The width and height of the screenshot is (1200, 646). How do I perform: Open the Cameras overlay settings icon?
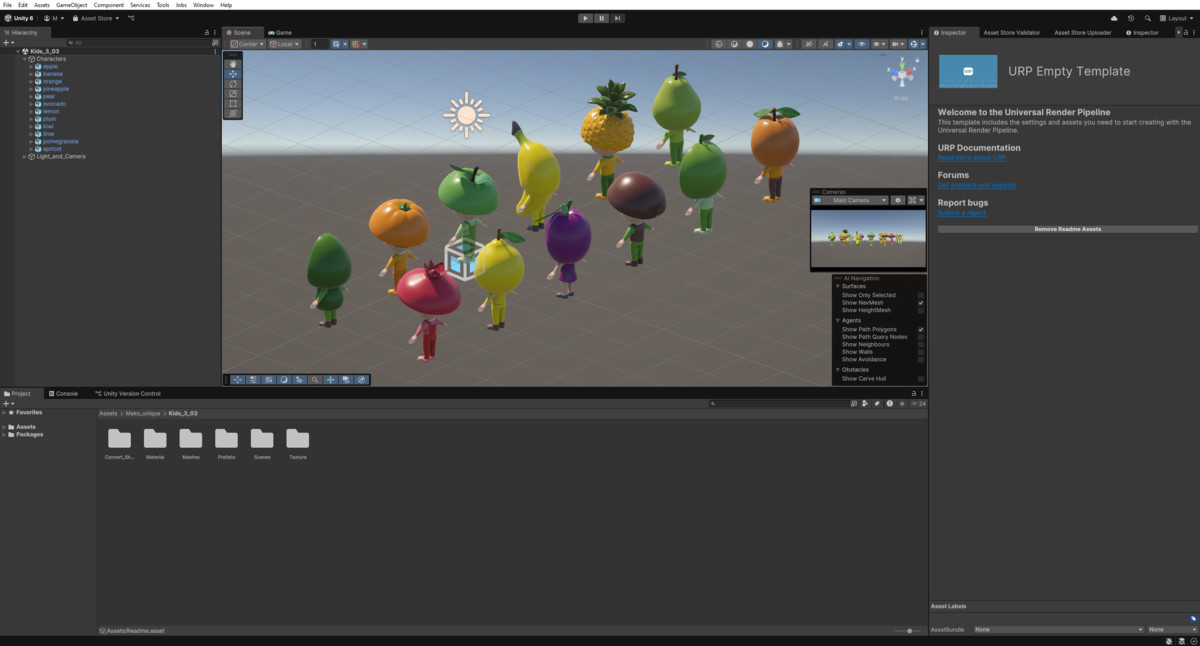[x=898, y=200]
